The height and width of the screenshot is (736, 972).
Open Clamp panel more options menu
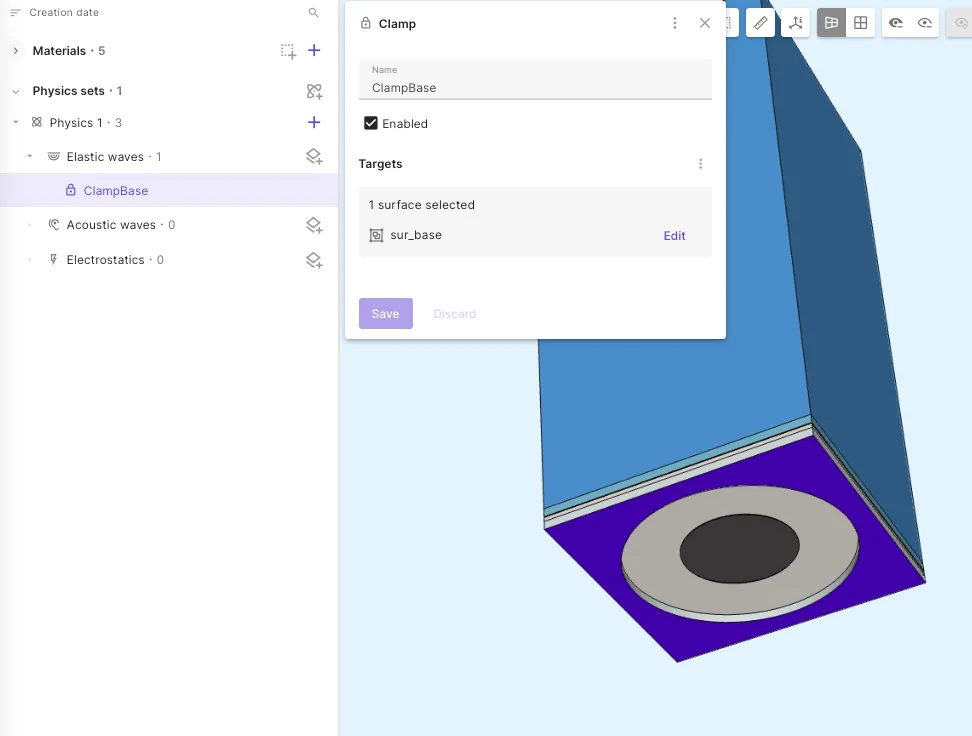(x=674, y=23)
